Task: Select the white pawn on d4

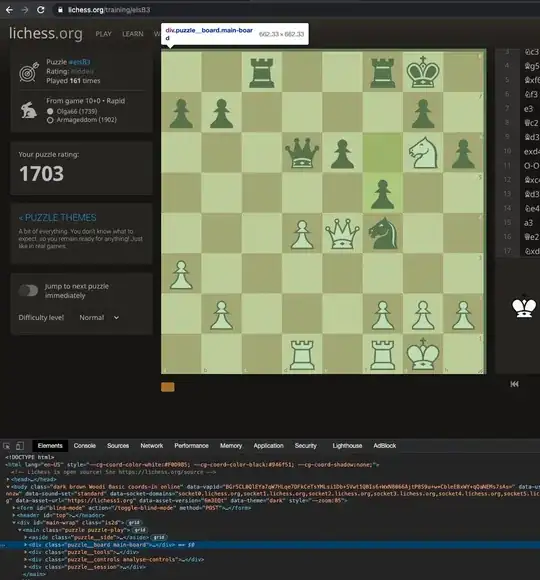Action: (x=302, y=235)
